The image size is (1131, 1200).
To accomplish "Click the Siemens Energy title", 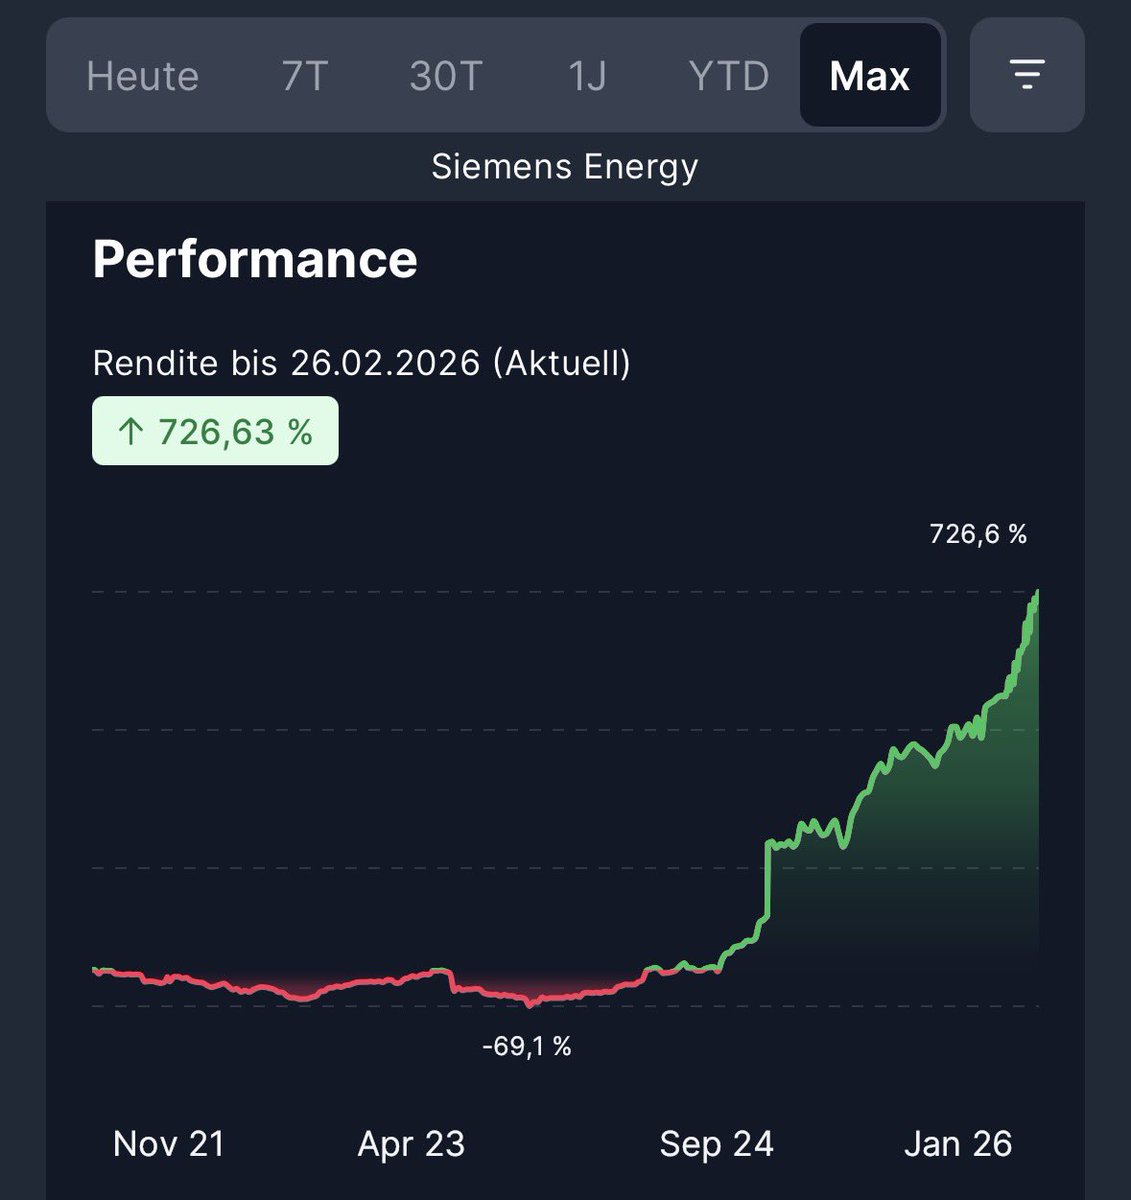I will [565, 166].
